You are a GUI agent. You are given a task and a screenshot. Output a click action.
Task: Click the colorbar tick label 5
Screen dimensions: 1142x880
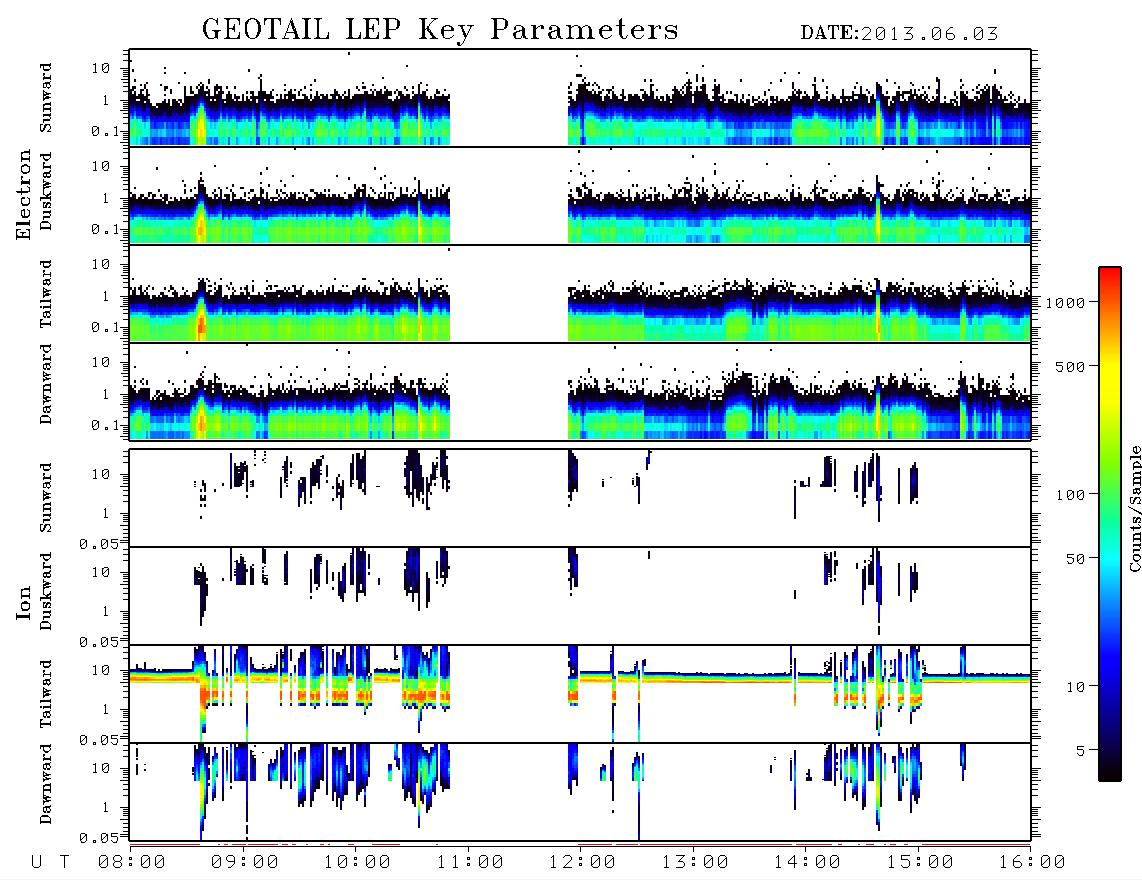[x=1081, y=750]
